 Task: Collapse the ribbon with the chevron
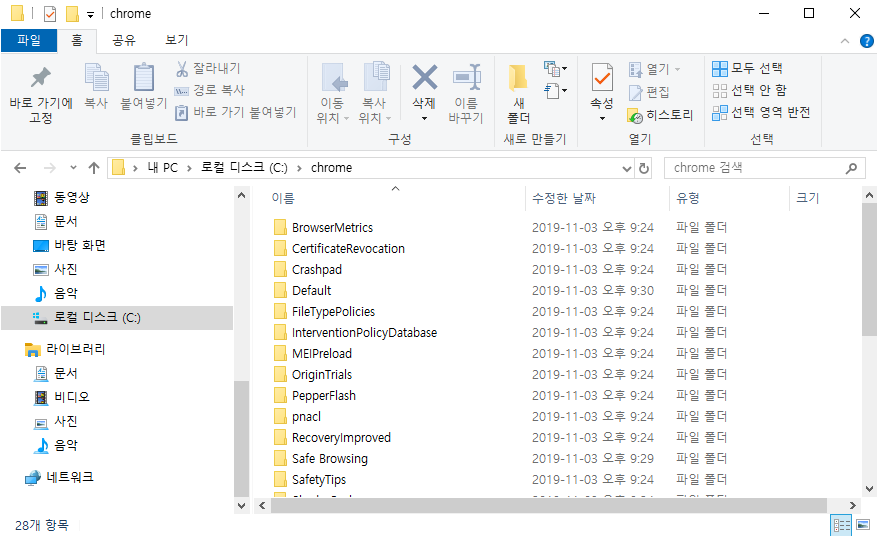point(845,41)
